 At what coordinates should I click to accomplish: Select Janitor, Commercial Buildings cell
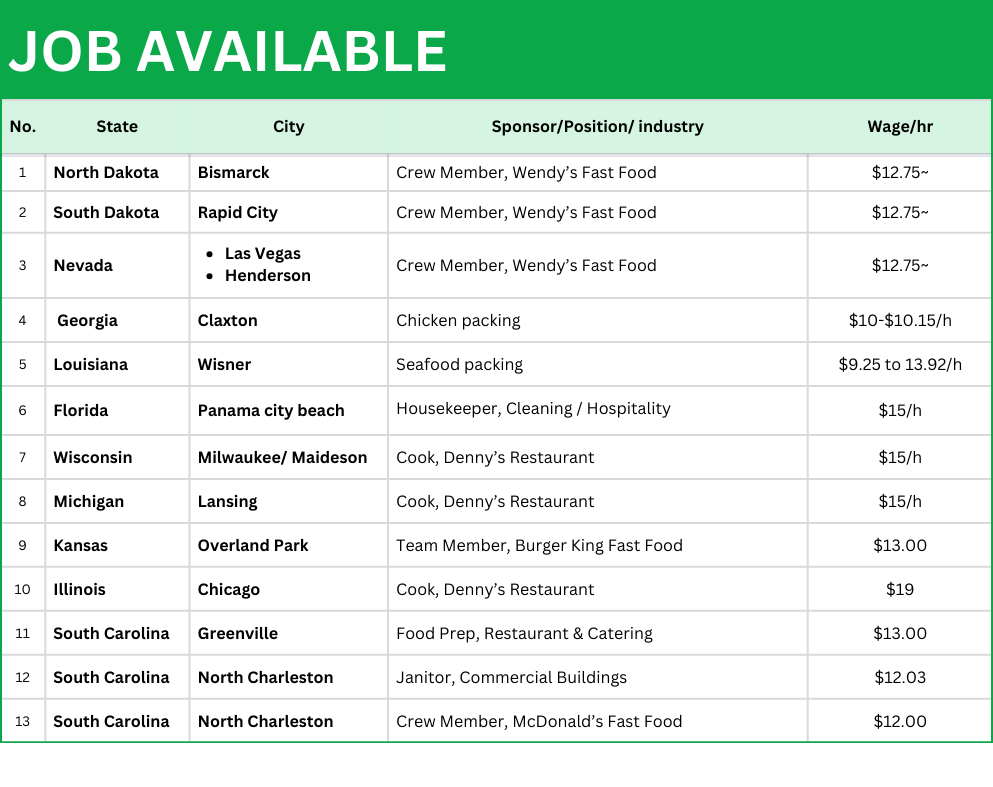511,678
